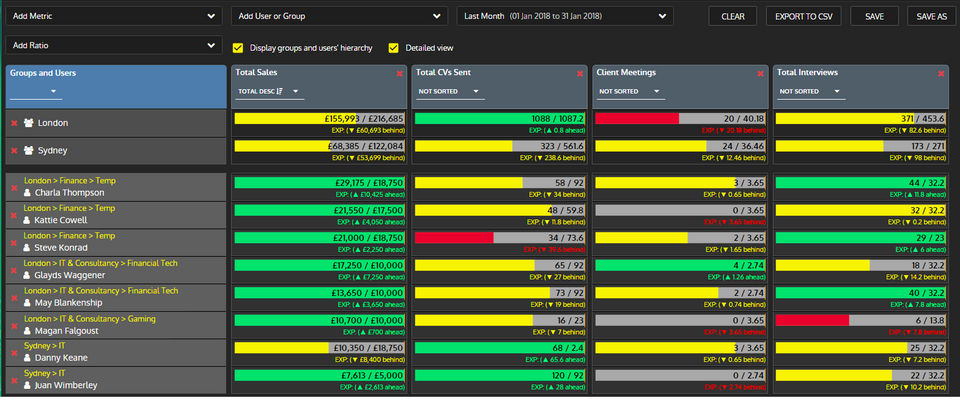The image size is (960, 401).
Task: Close the Total Interviews column
Action: [x=941, y=73]
